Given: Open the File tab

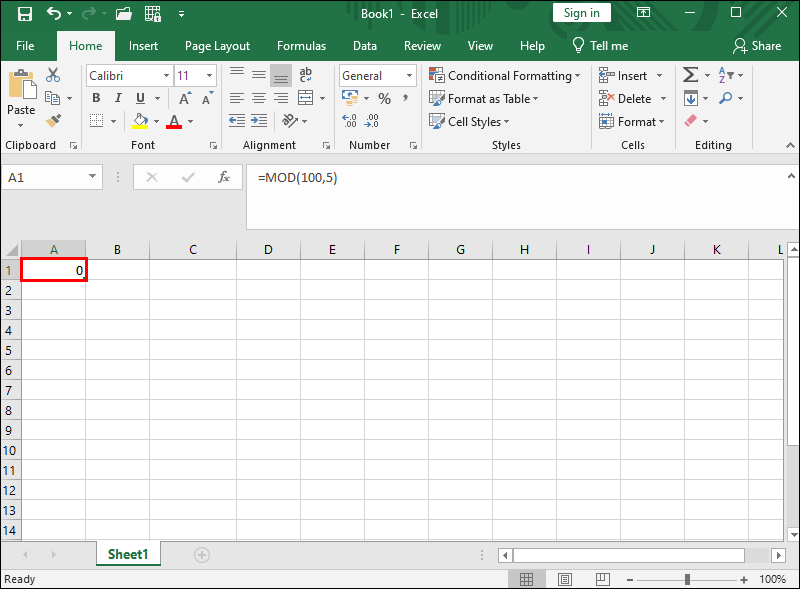Looking at the screenshot, I should pyautogui.click(x=25, y=46).
